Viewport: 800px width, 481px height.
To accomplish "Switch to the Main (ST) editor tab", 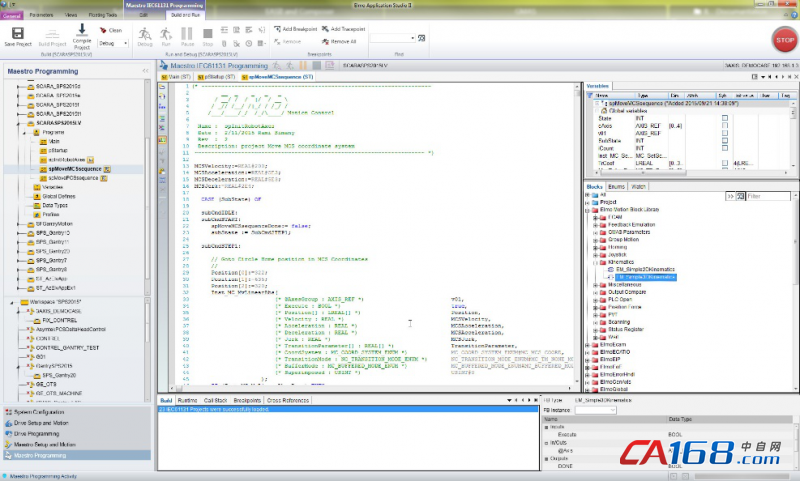I will [176, 77].
